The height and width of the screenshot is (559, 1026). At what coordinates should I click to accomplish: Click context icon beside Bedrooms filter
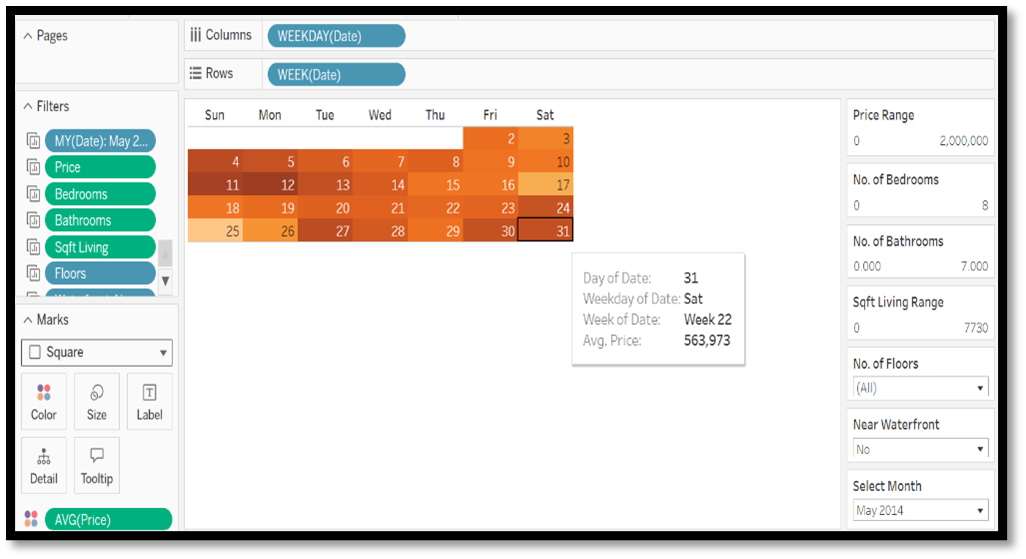tap(32, 194)
